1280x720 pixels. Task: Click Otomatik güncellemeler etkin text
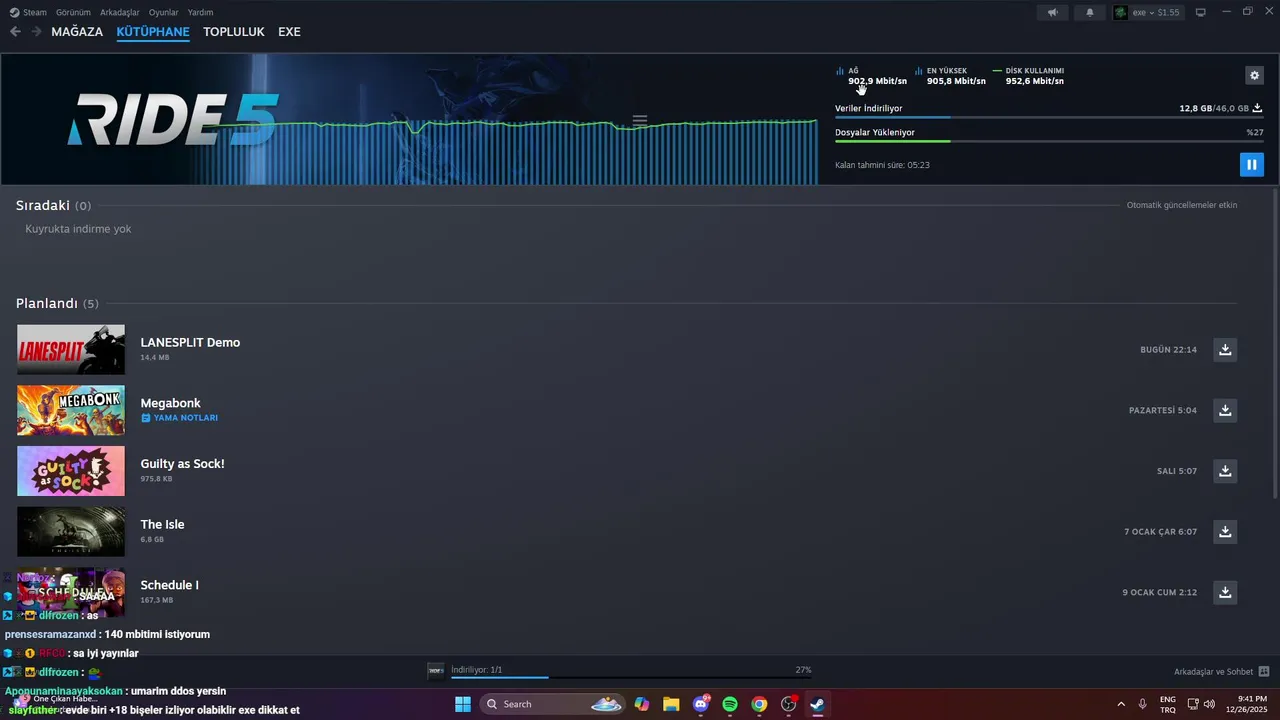(1182, 205)
